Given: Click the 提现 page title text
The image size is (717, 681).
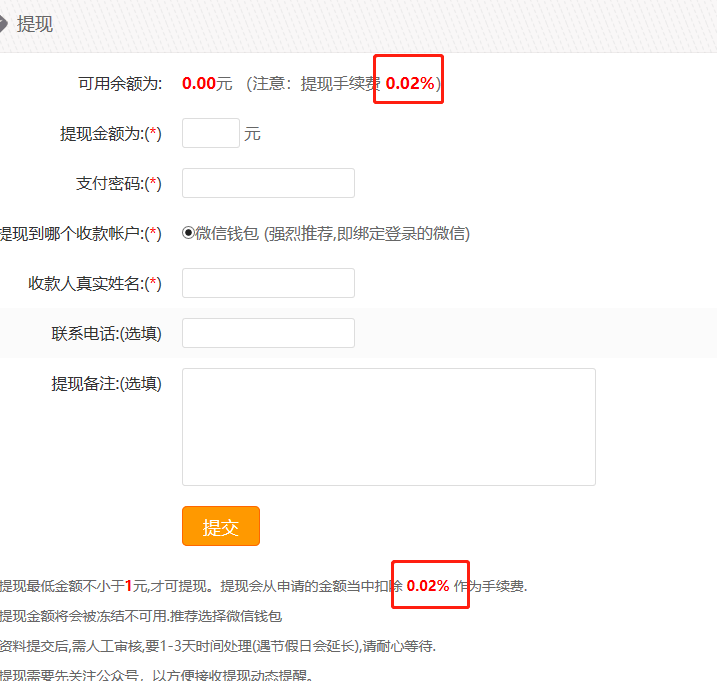Looking at the screenshot, I should (35, 24).
